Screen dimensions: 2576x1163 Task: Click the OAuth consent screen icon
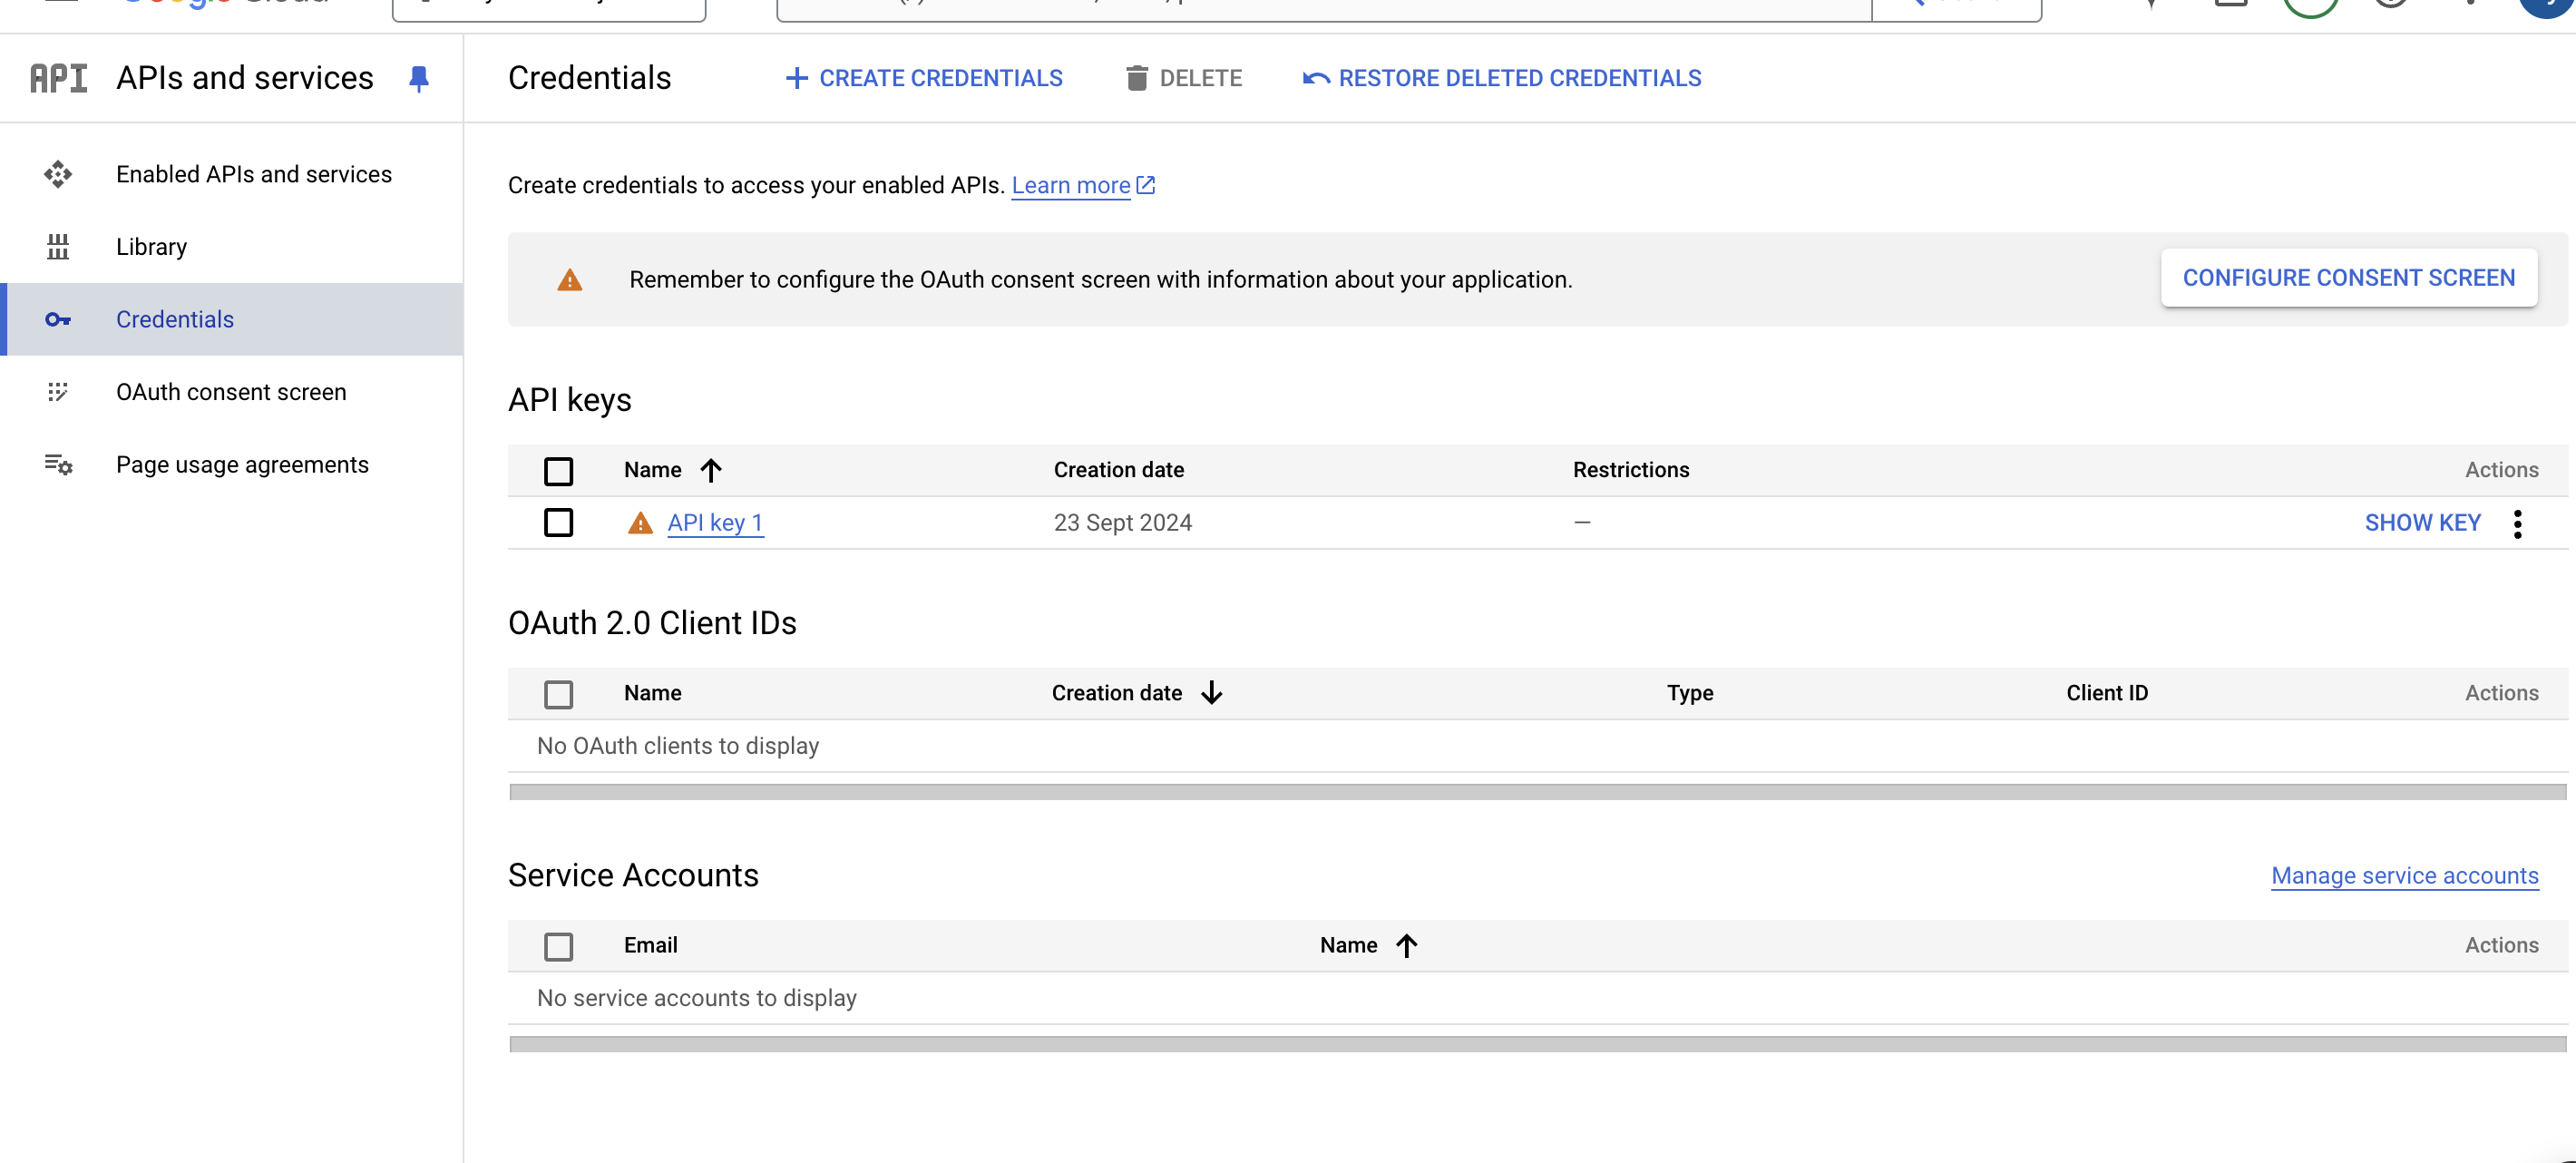pos(58,391)
